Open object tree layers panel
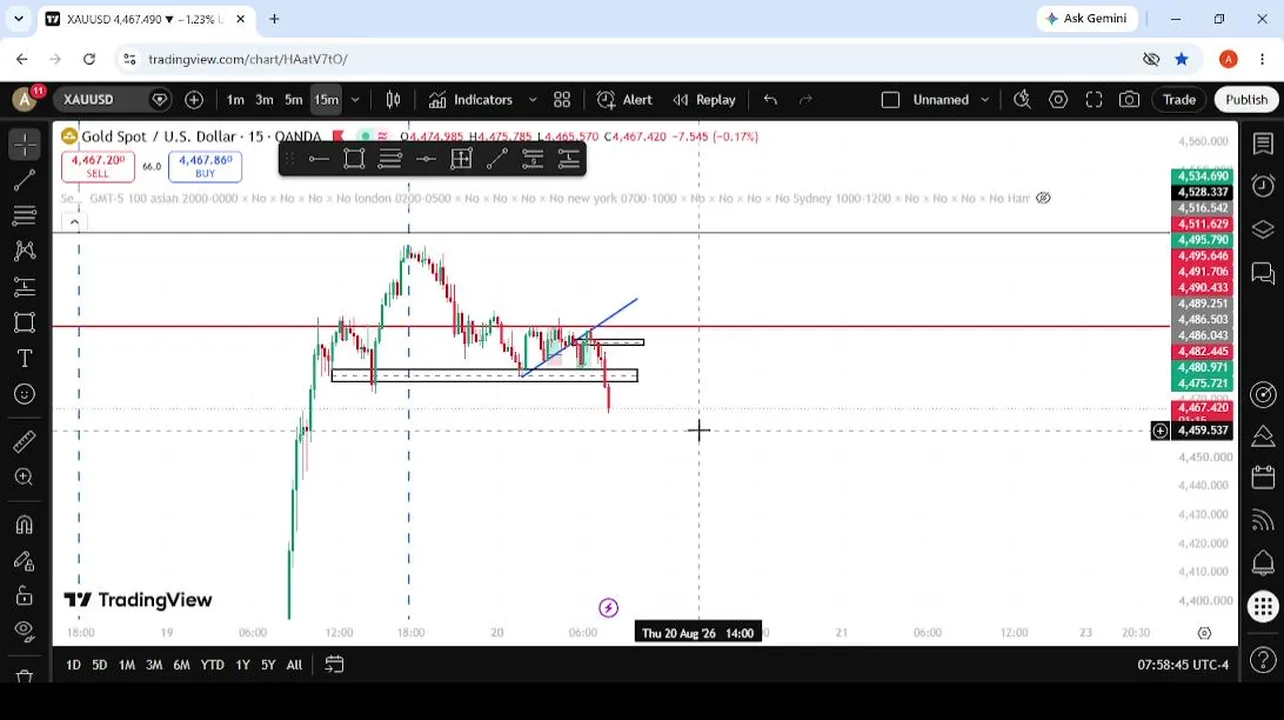Viewport: 1284px width, 720px height. 1263,230
